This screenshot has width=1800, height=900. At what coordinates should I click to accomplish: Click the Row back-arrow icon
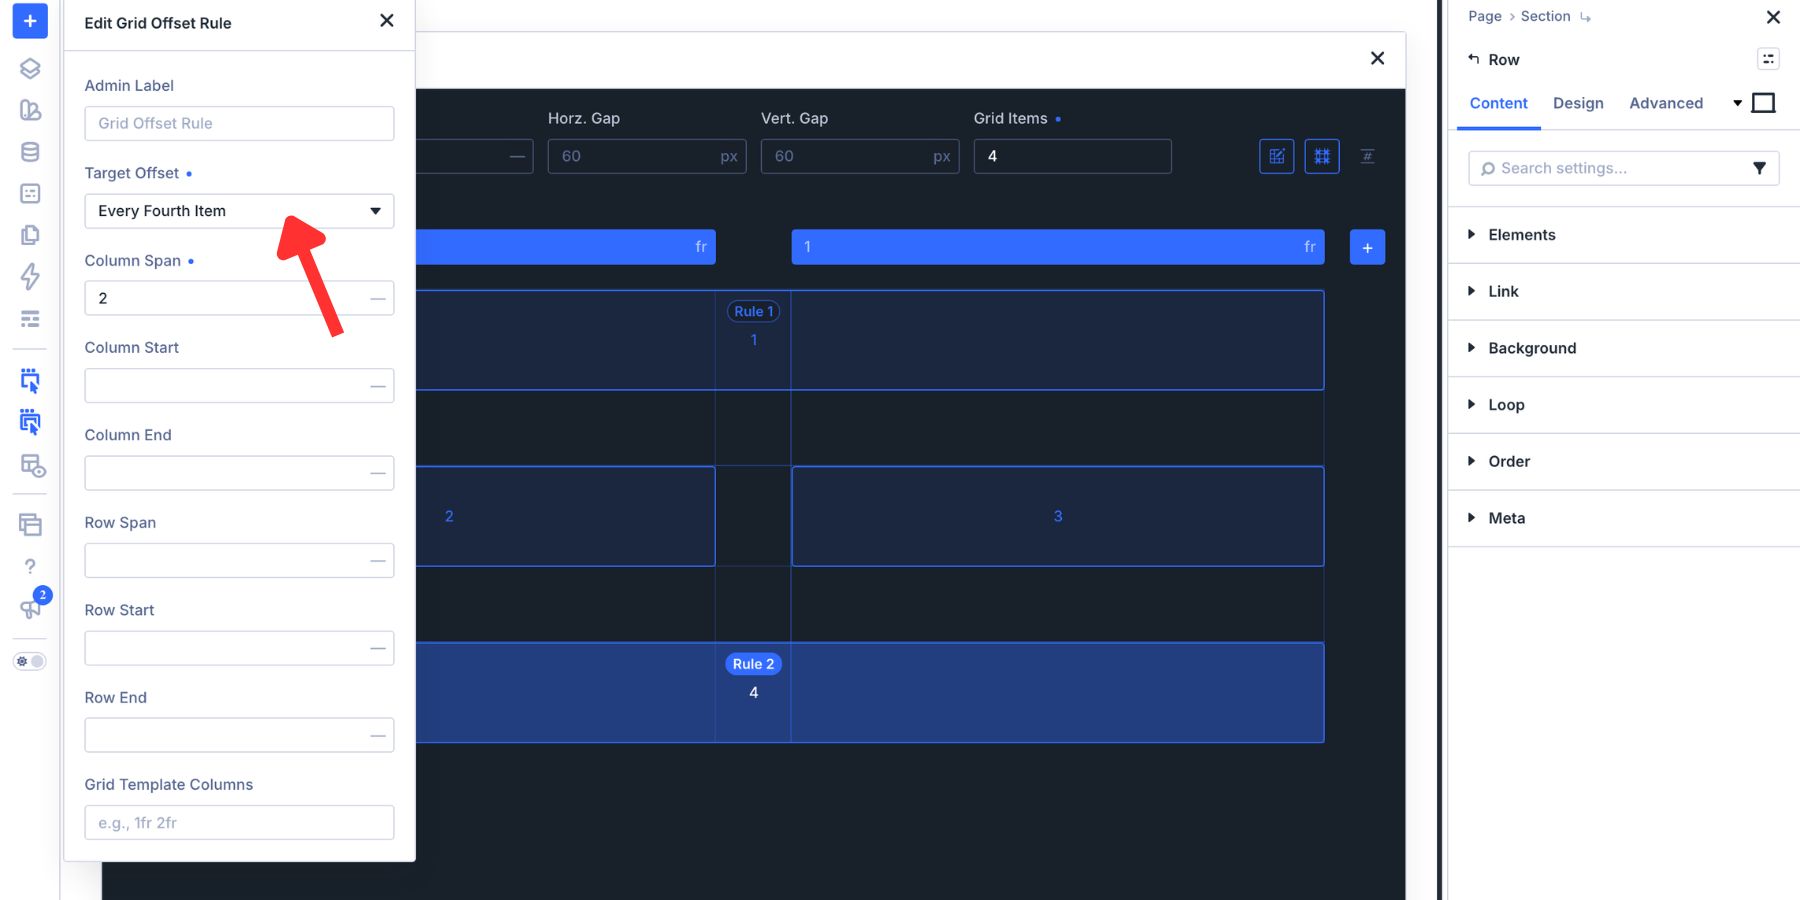click(x=1474, y=59)
